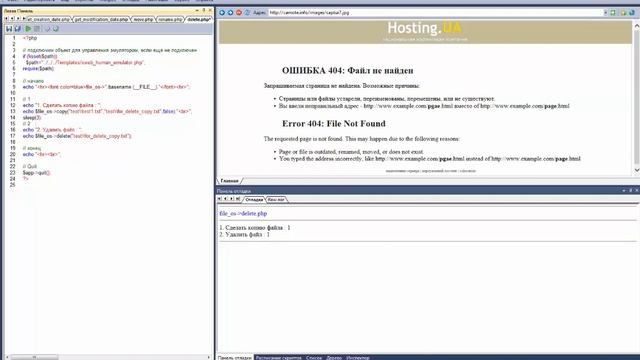
Task: Click browser page vertical scrollbar up arrow
Action: (x=636, y=26)
